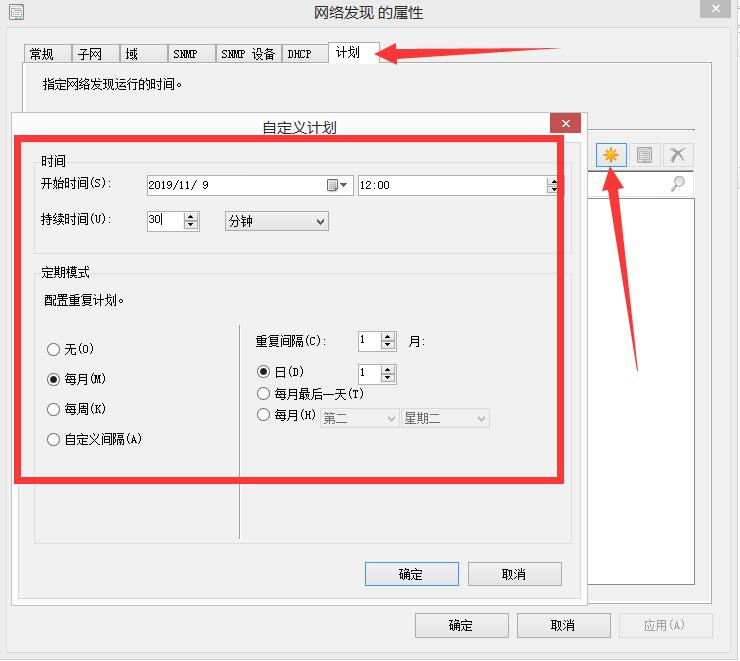Increase the 持续时间 value with up arrow
Screen dimensions: 740x661
pos(191,217)
